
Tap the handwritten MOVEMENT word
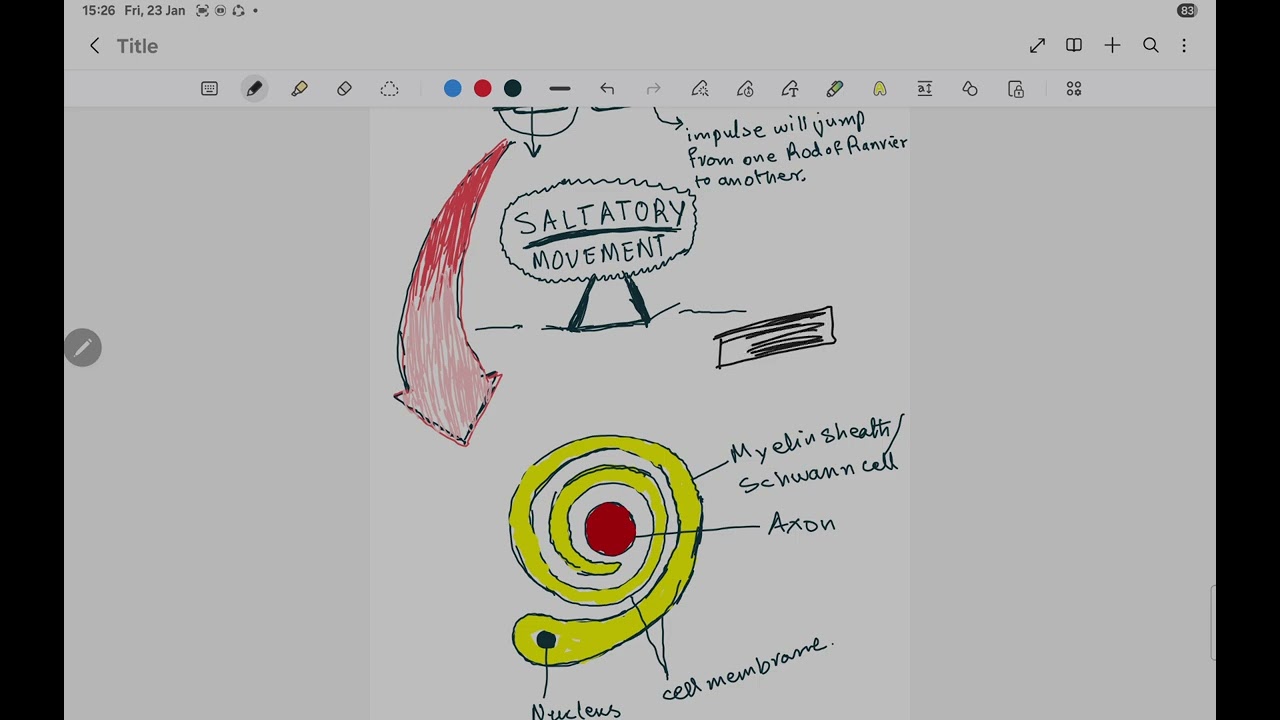coord(598,254)
